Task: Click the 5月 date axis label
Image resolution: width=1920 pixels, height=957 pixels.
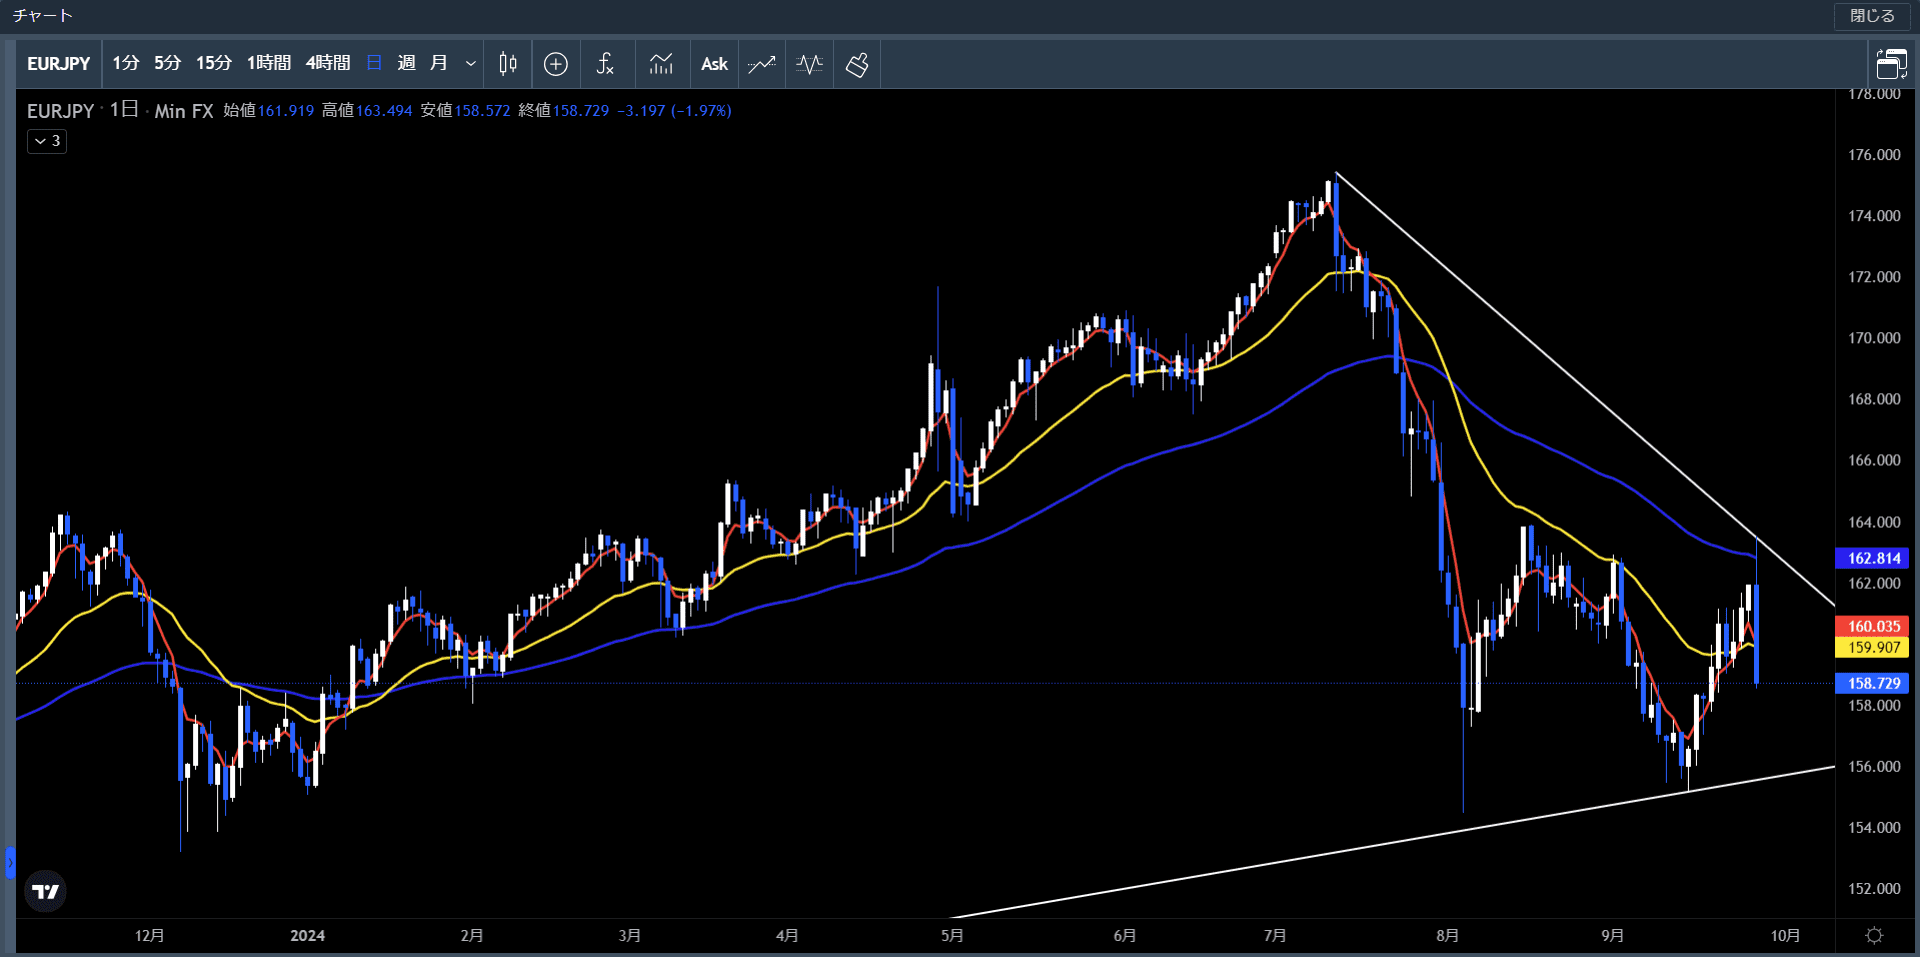Action: coord(952,935)
